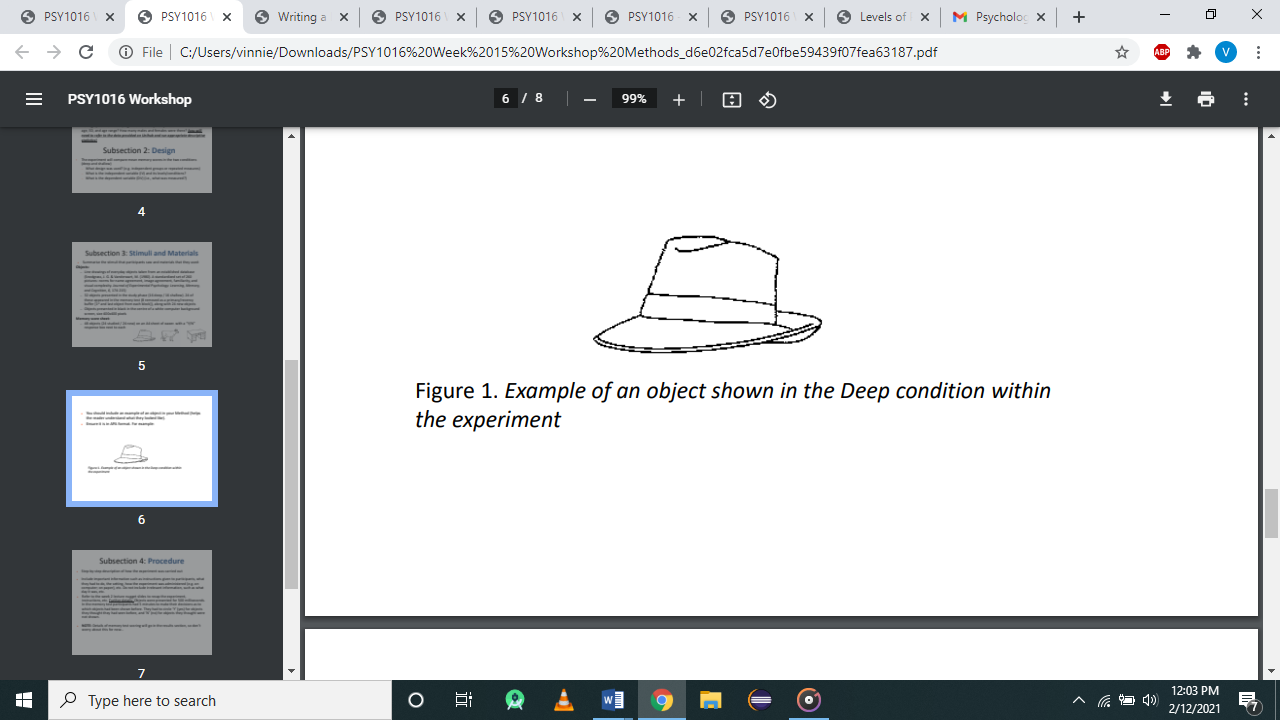Click the fit to page icon
This screenshot has height=720, width=1280.
click(x=732, y=99)
